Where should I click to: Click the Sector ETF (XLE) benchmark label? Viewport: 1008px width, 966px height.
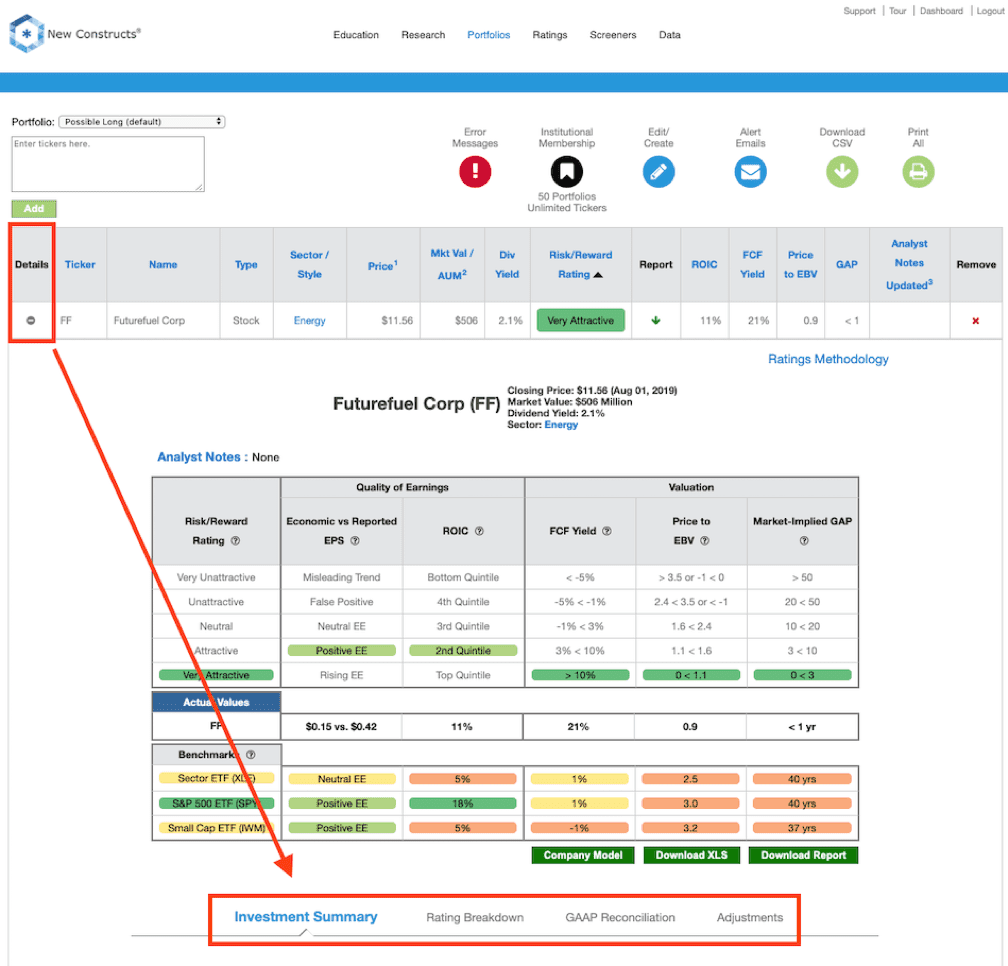pos(217,778)
